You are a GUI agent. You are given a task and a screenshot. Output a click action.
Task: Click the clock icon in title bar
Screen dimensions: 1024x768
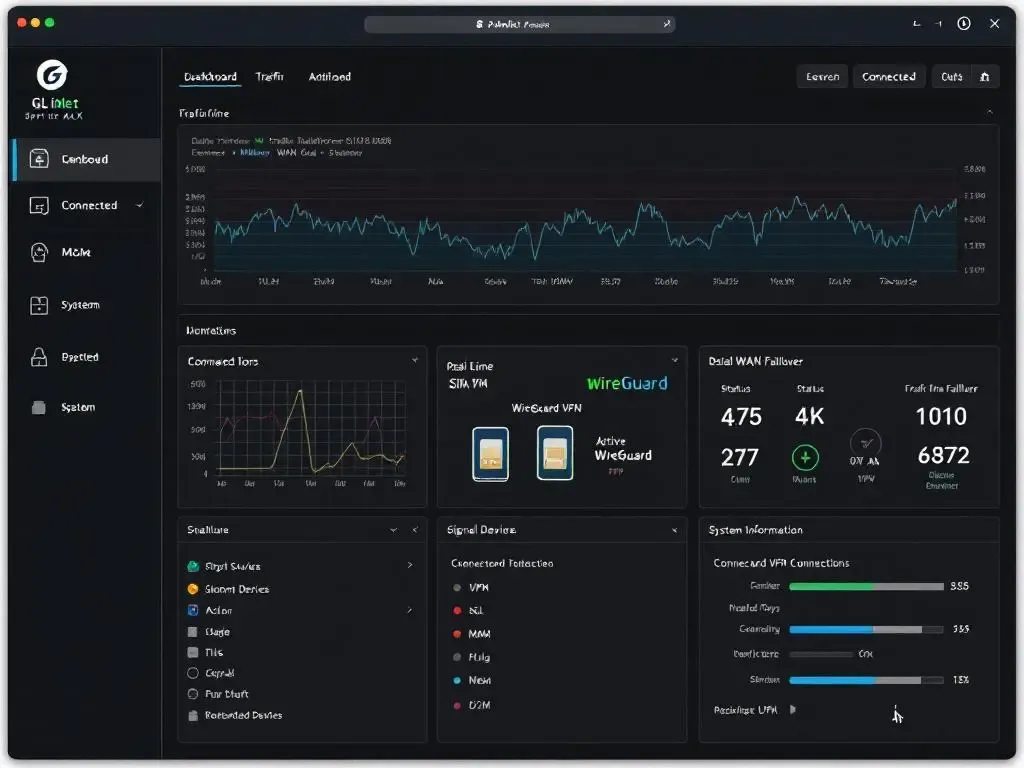pyautogui.click(x=964, y=24)
